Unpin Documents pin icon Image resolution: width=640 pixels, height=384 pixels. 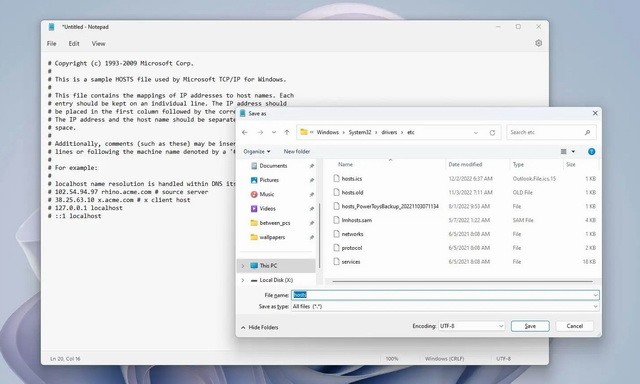(x=312, y=166)
